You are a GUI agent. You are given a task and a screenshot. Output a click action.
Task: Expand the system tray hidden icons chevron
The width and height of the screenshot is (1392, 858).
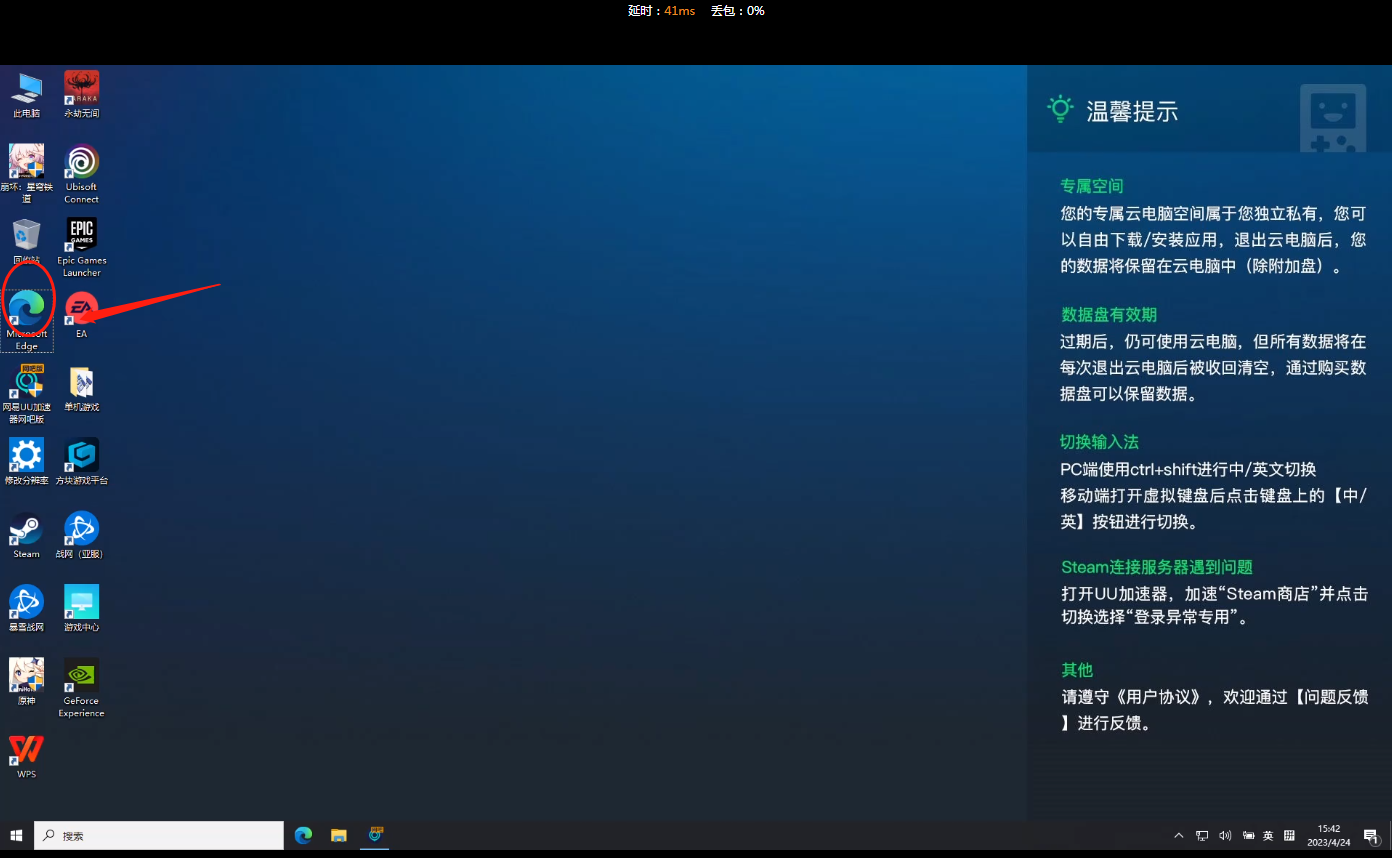pos(1178,835)
